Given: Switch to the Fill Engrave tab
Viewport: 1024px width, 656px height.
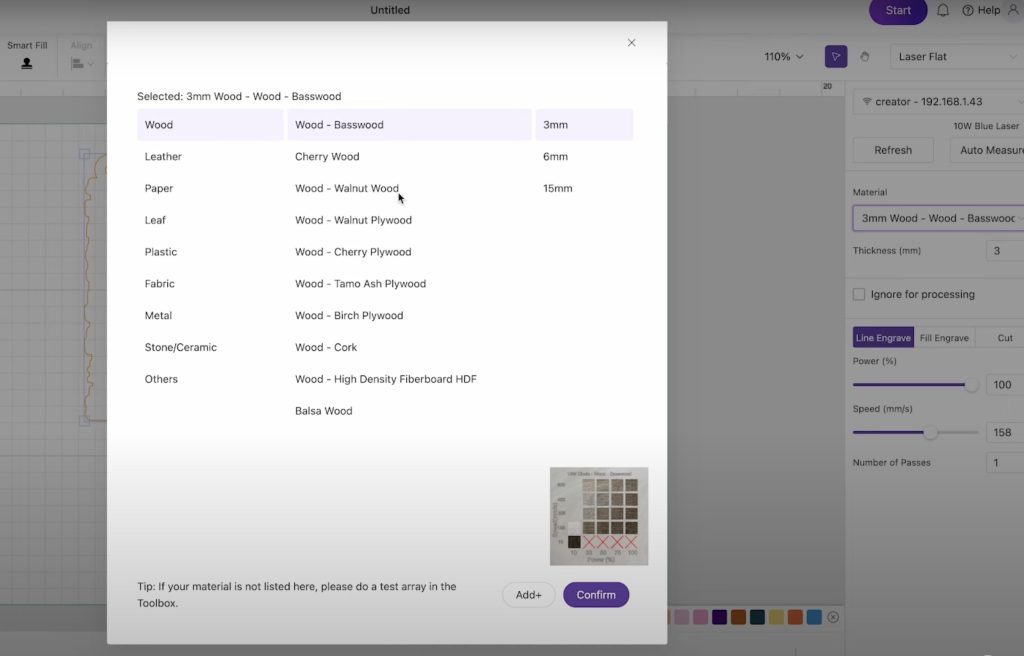Looking at the screenshot, I should (x=944, y=338).
